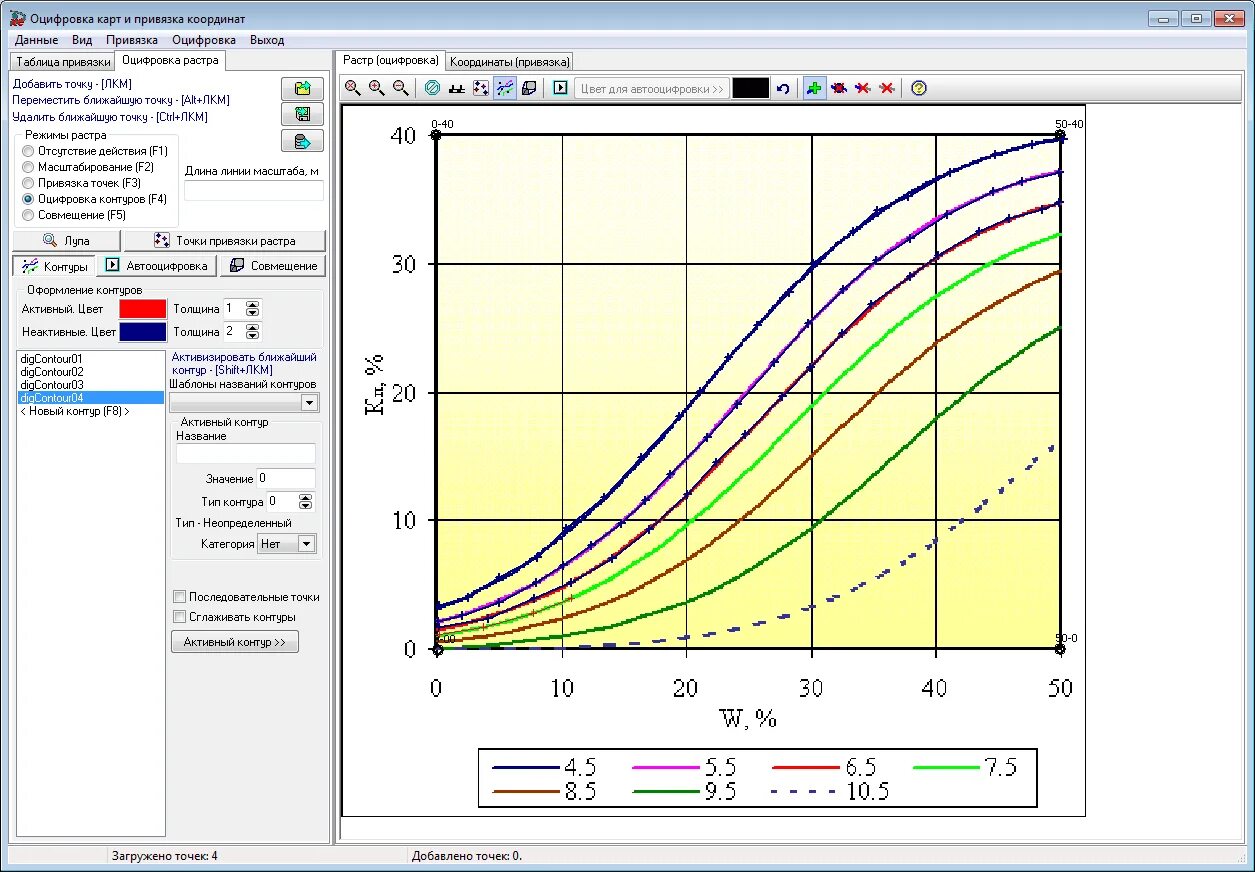Click the autodigitizing play toolbar icon
This screenshot has width=1255, height=872.
[560, 88]
